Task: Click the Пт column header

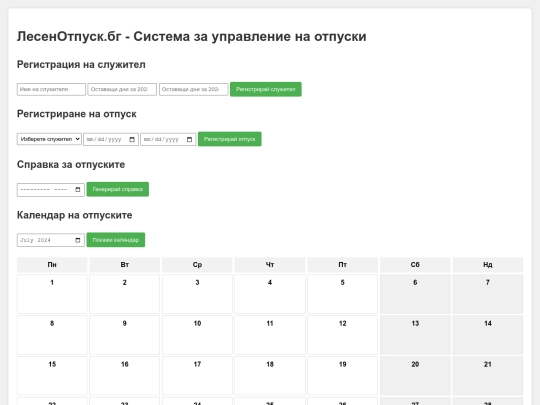Action: tap(343, 265)
